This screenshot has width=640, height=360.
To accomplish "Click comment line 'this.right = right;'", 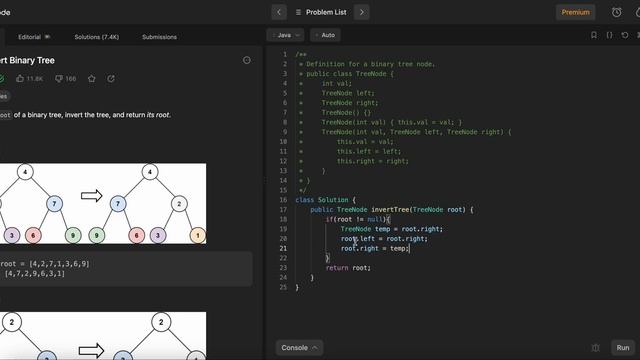I will (x=372, y=161).
